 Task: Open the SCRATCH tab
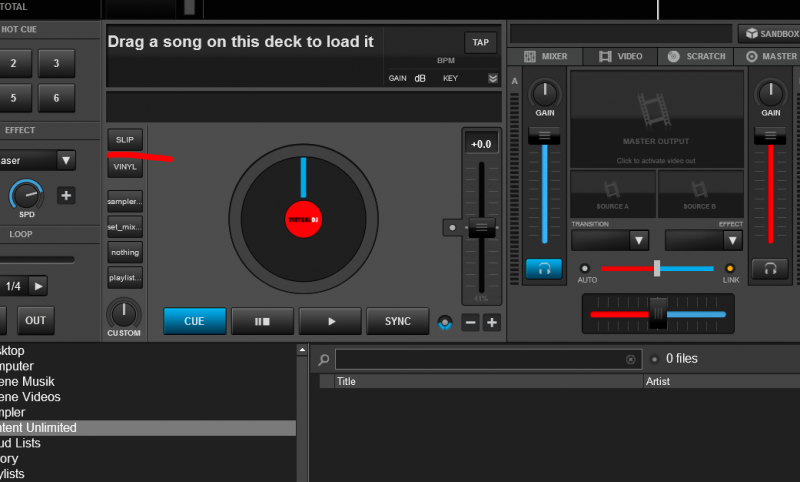point(696,56)
